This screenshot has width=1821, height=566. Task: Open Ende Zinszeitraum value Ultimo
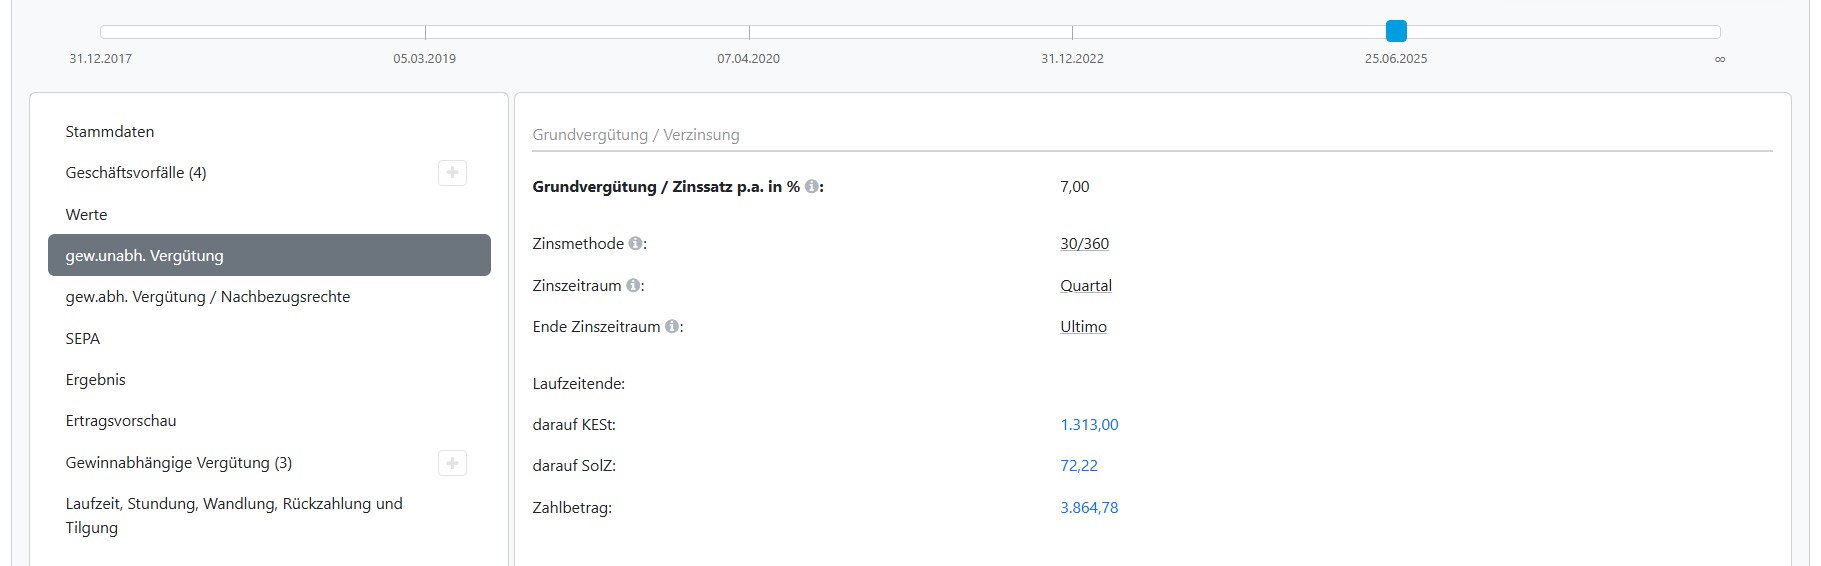pos(1083,327)
